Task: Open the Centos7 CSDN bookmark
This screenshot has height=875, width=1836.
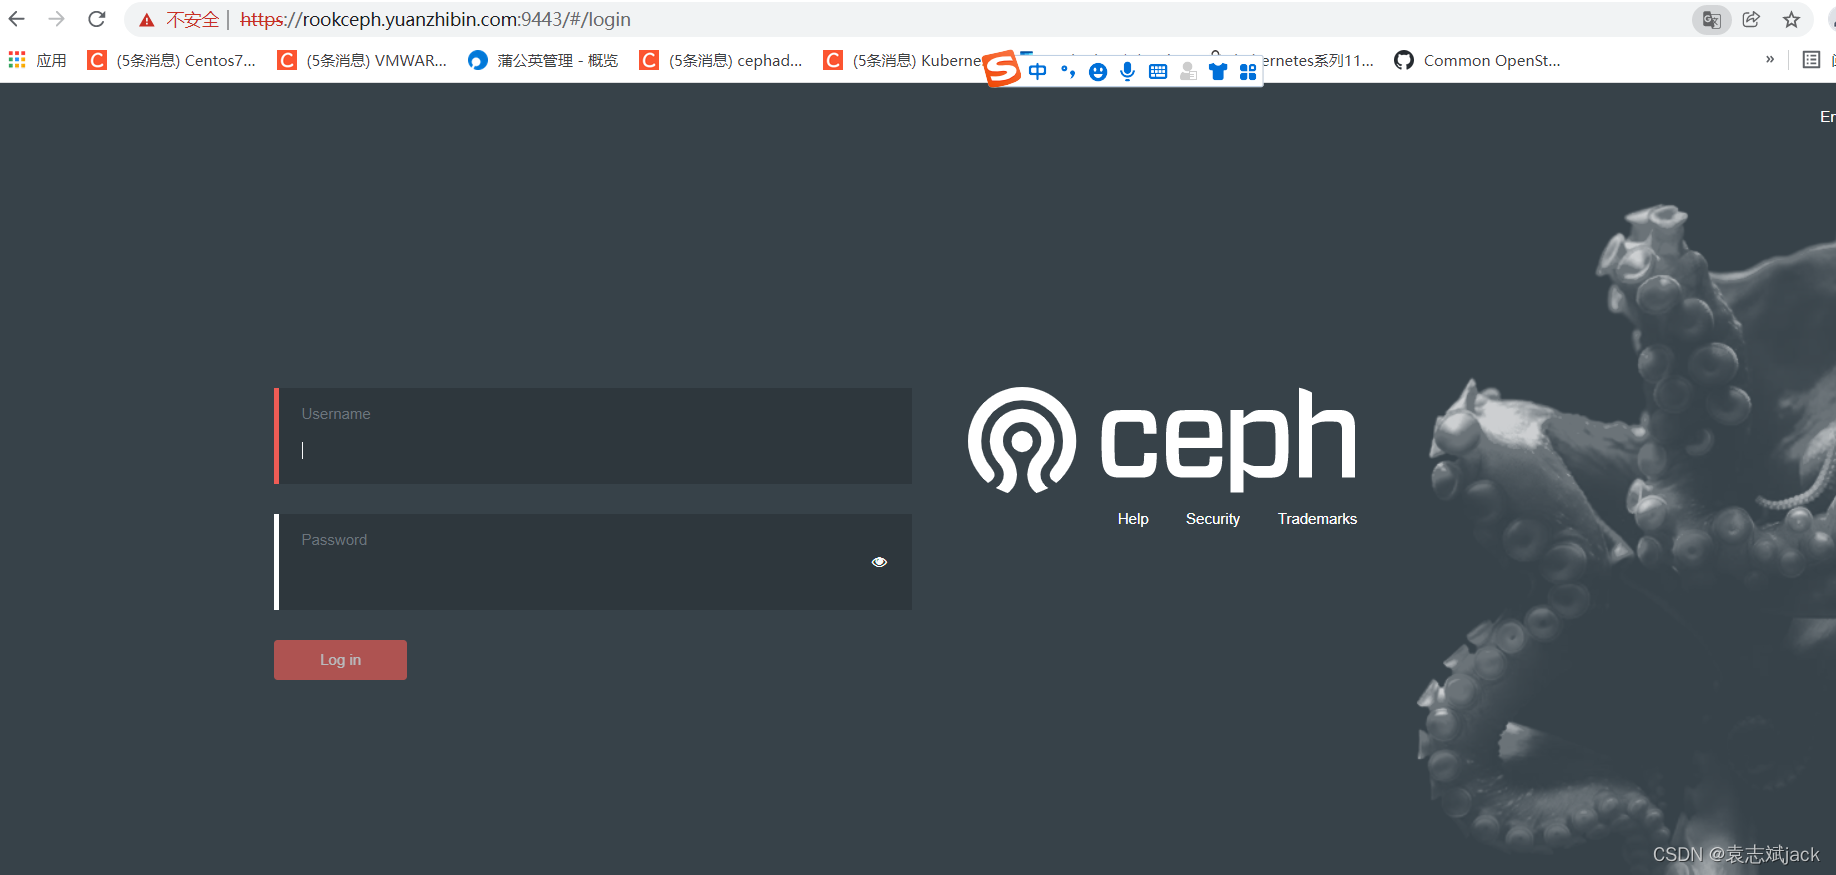Action: pos(172,60)
